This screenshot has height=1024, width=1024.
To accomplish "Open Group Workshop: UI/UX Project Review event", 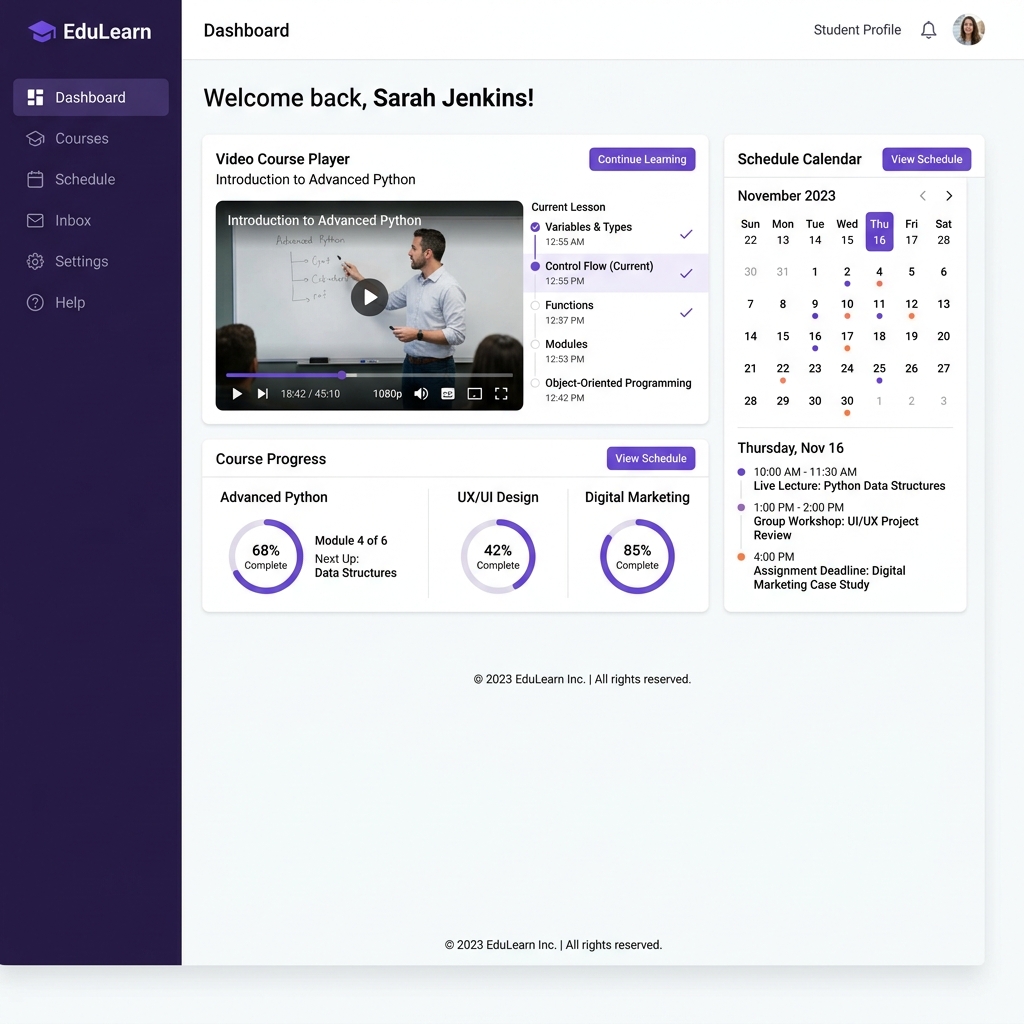I will pos(836,521).
